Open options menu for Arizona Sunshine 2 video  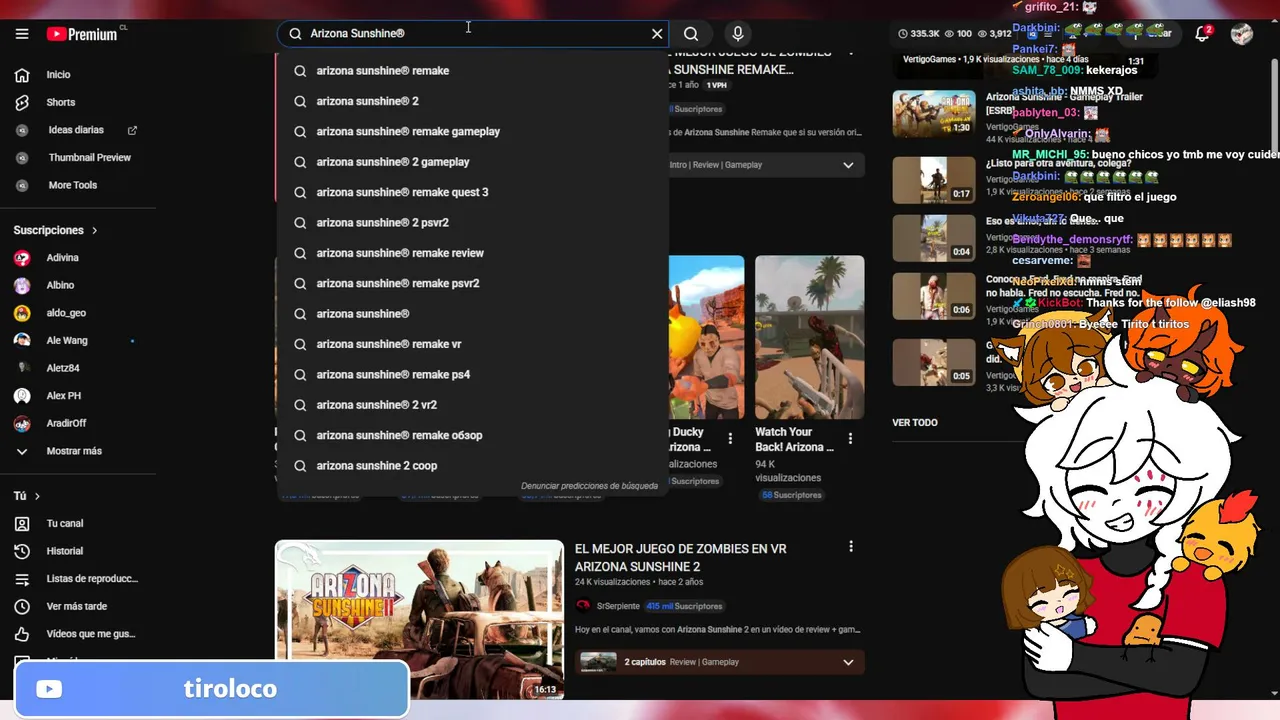pos(851,547)
